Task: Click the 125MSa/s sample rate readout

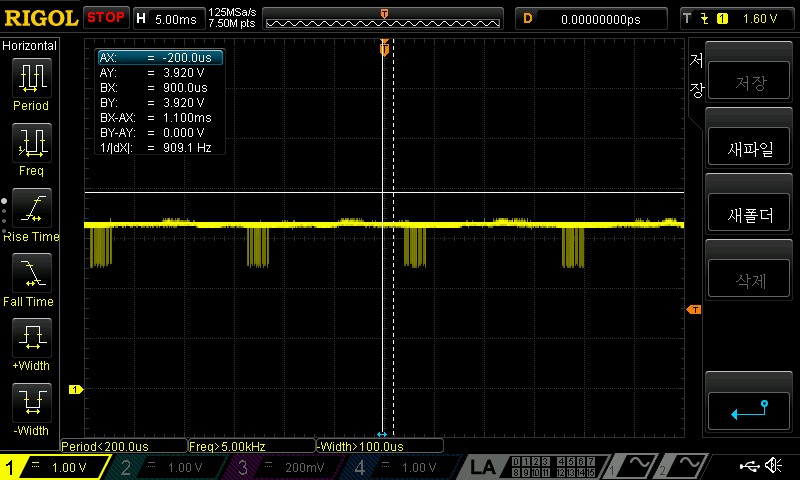Action: point(232,12)
